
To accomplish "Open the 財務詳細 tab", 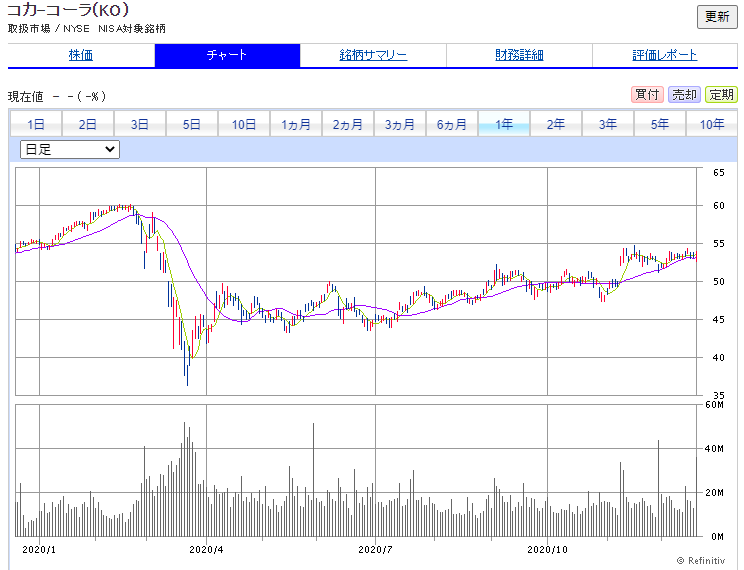I will point(519,55).
